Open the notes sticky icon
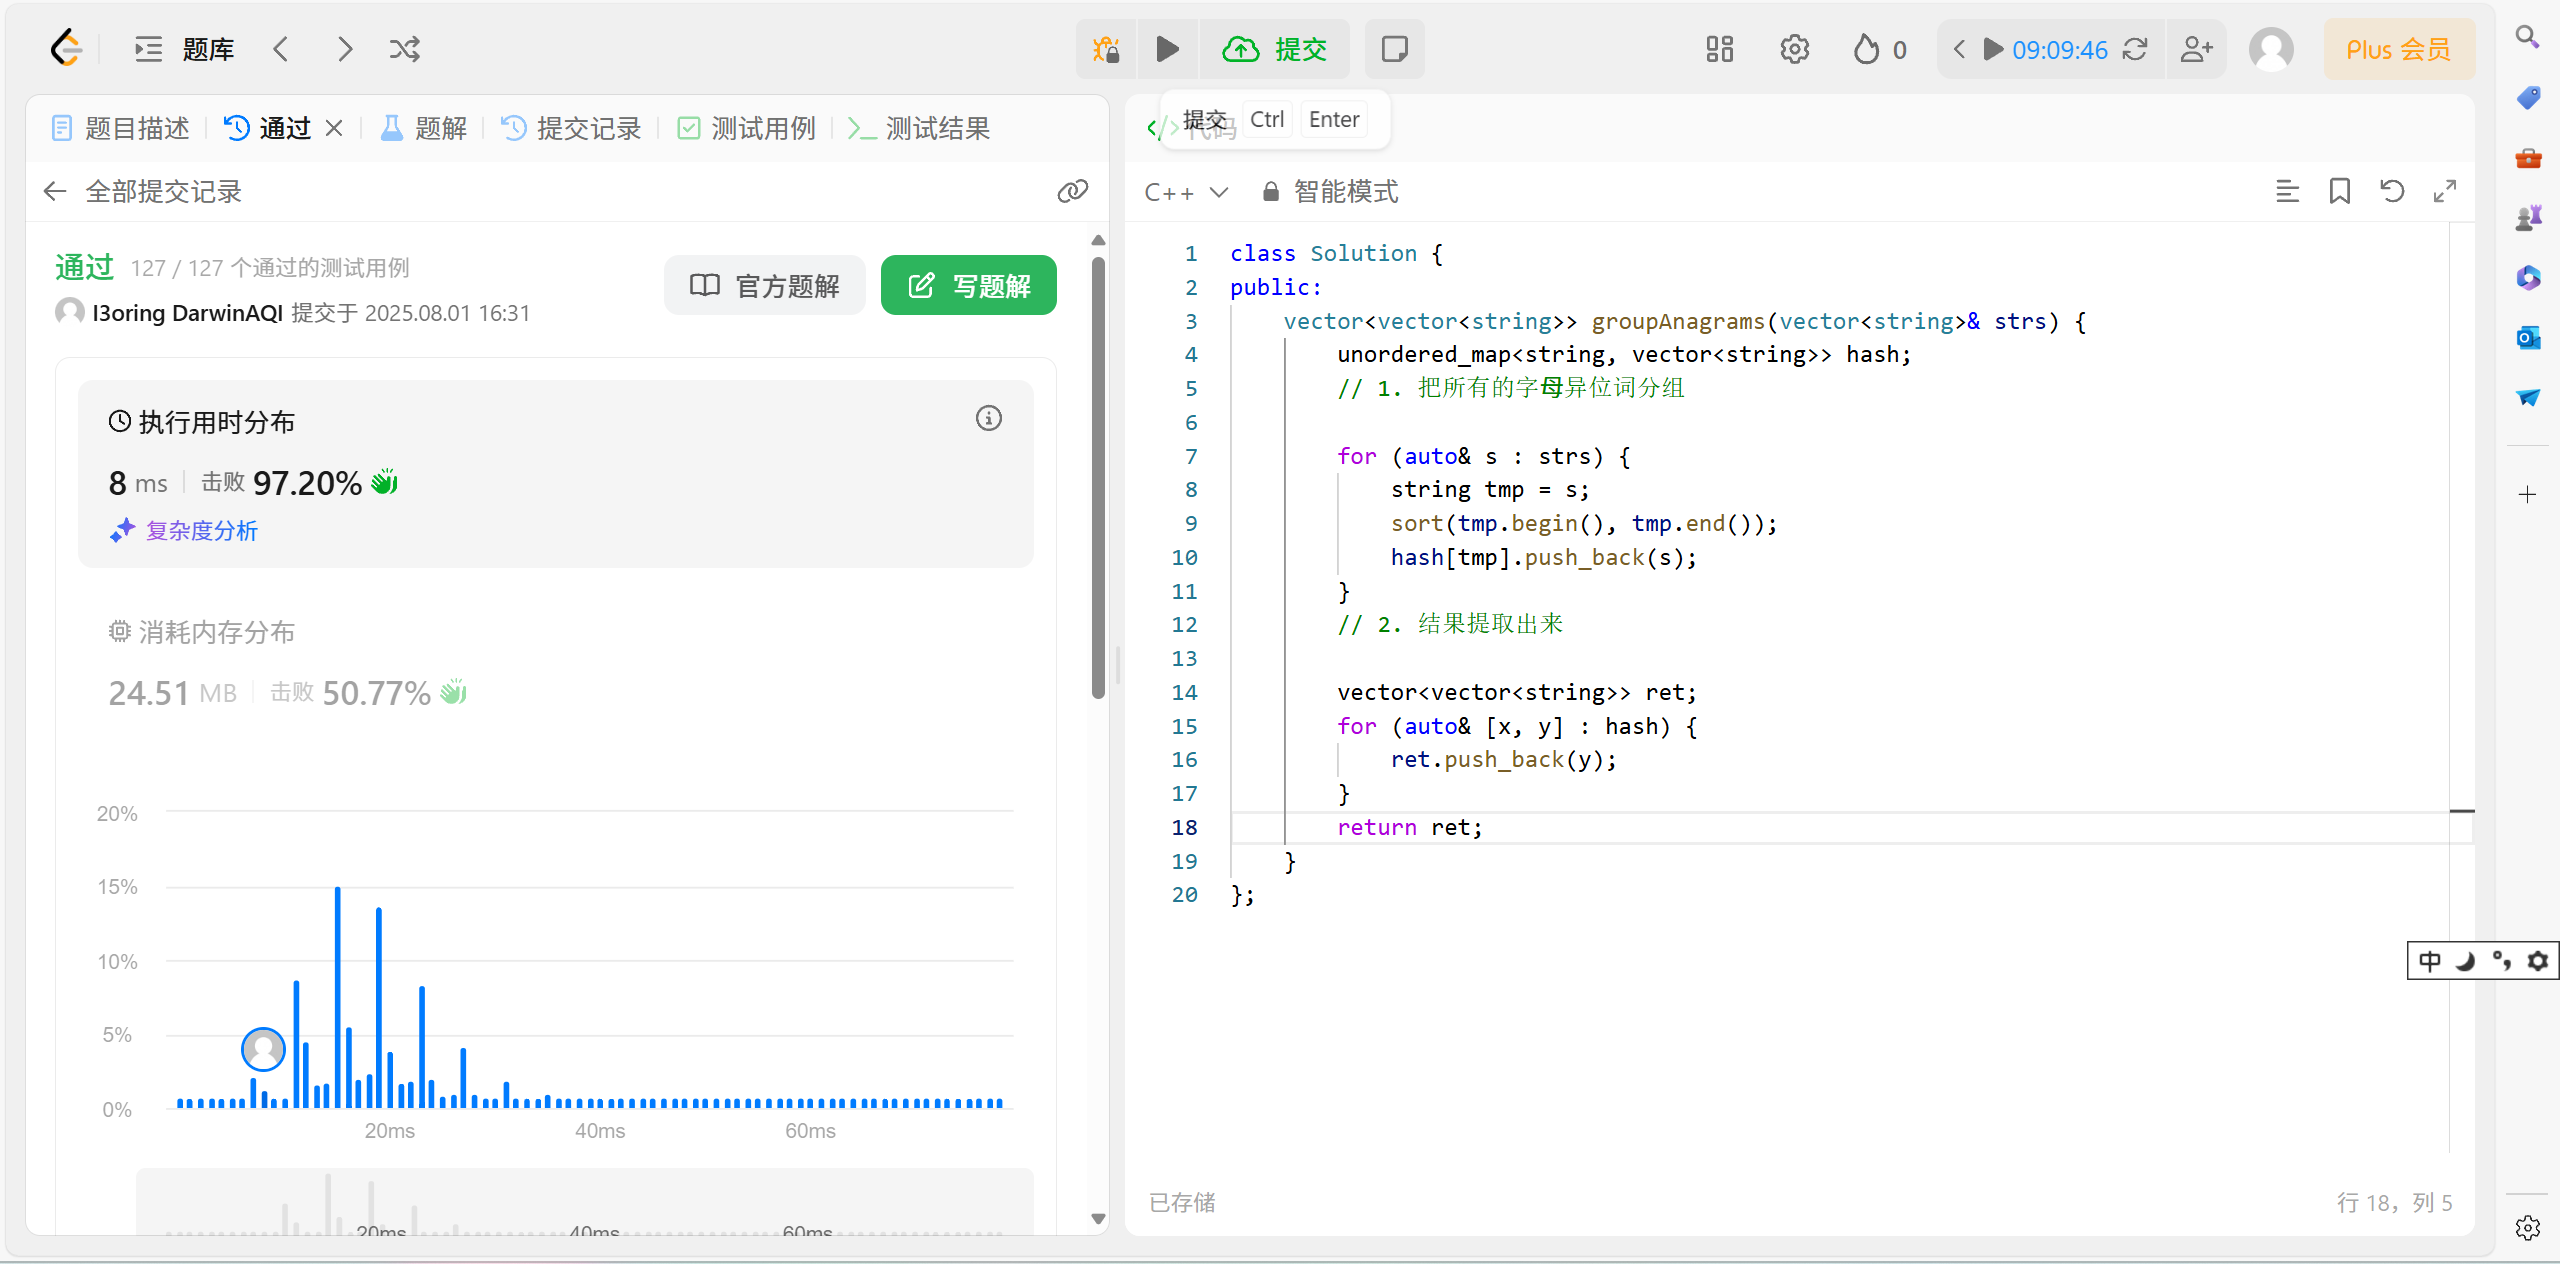The height and width of the screenshot is (1264, 2560). click(1394, 49)
